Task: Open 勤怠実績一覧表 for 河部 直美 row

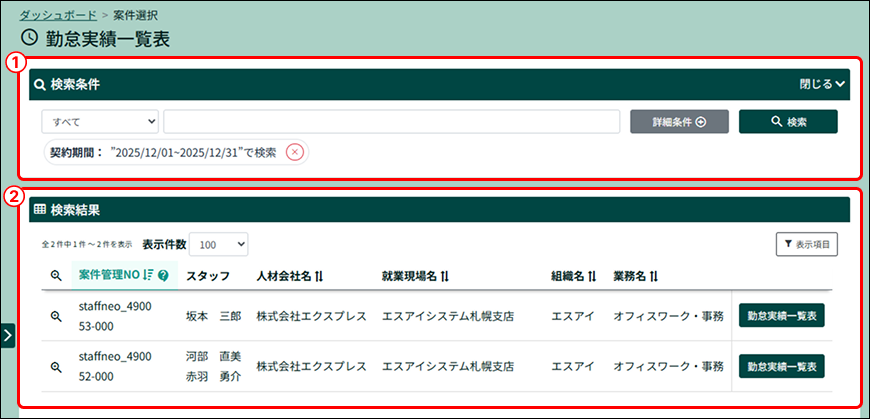Action: point(782,366)
